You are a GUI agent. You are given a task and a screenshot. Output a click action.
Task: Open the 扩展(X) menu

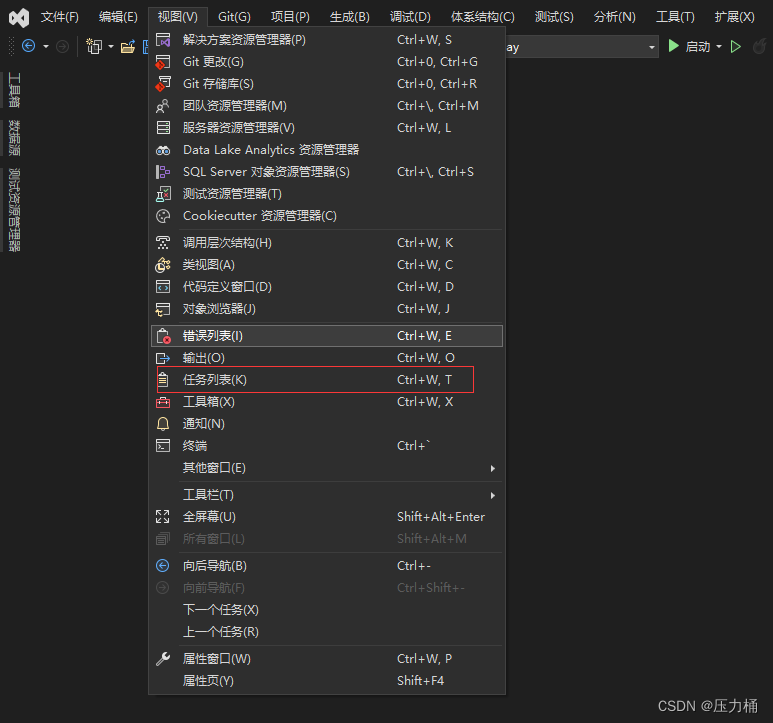click(735, 17)
